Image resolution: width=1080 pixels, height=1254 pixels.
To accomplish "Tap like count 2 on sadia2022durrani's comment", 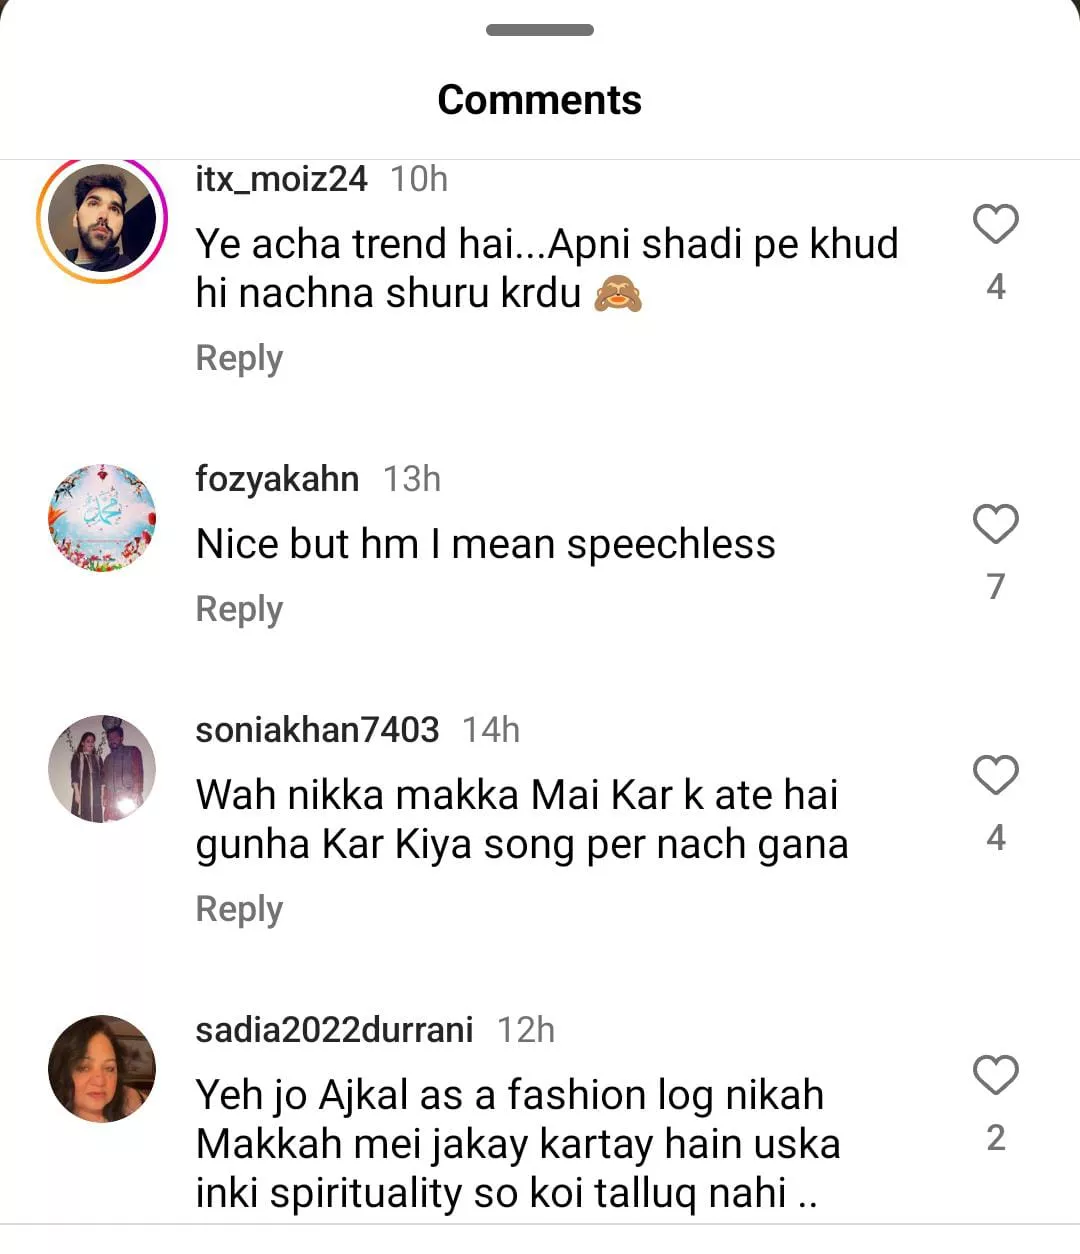I will [x=995, y=1138].
